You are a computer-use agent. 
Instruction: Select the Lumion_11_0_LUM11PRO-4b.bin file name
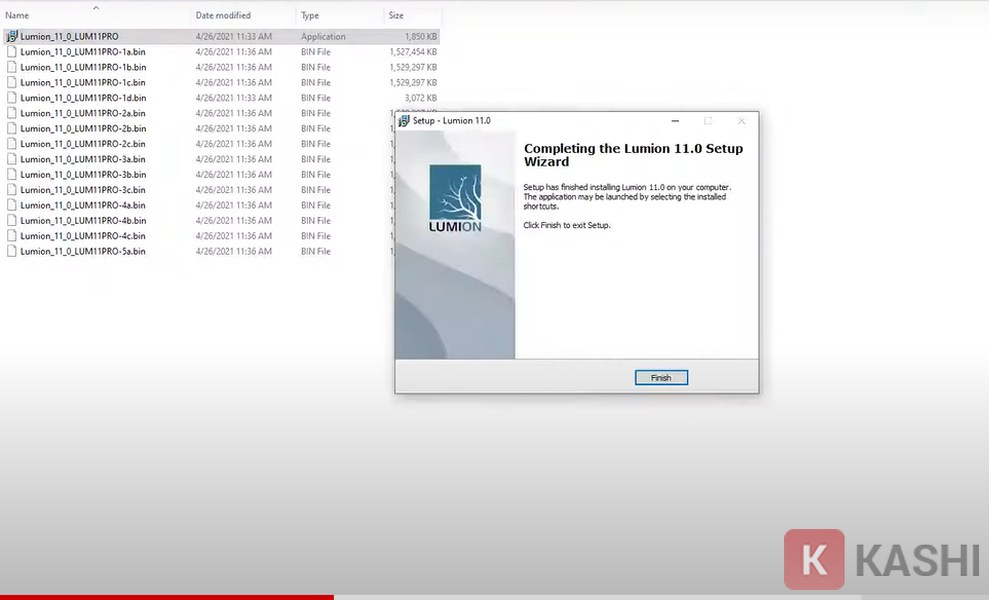83,221
